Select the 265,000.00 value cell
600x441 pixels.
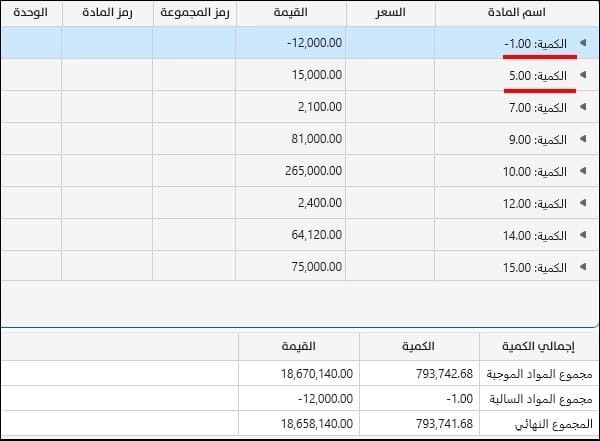(x=291, y=171)
